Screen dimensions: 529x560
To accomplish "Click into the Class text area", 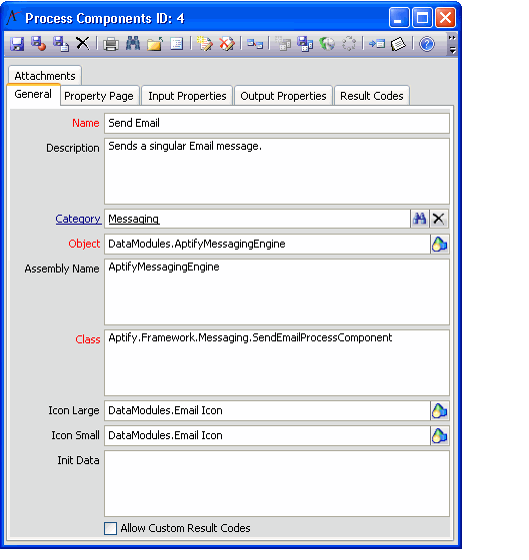I will pos(277,362).
